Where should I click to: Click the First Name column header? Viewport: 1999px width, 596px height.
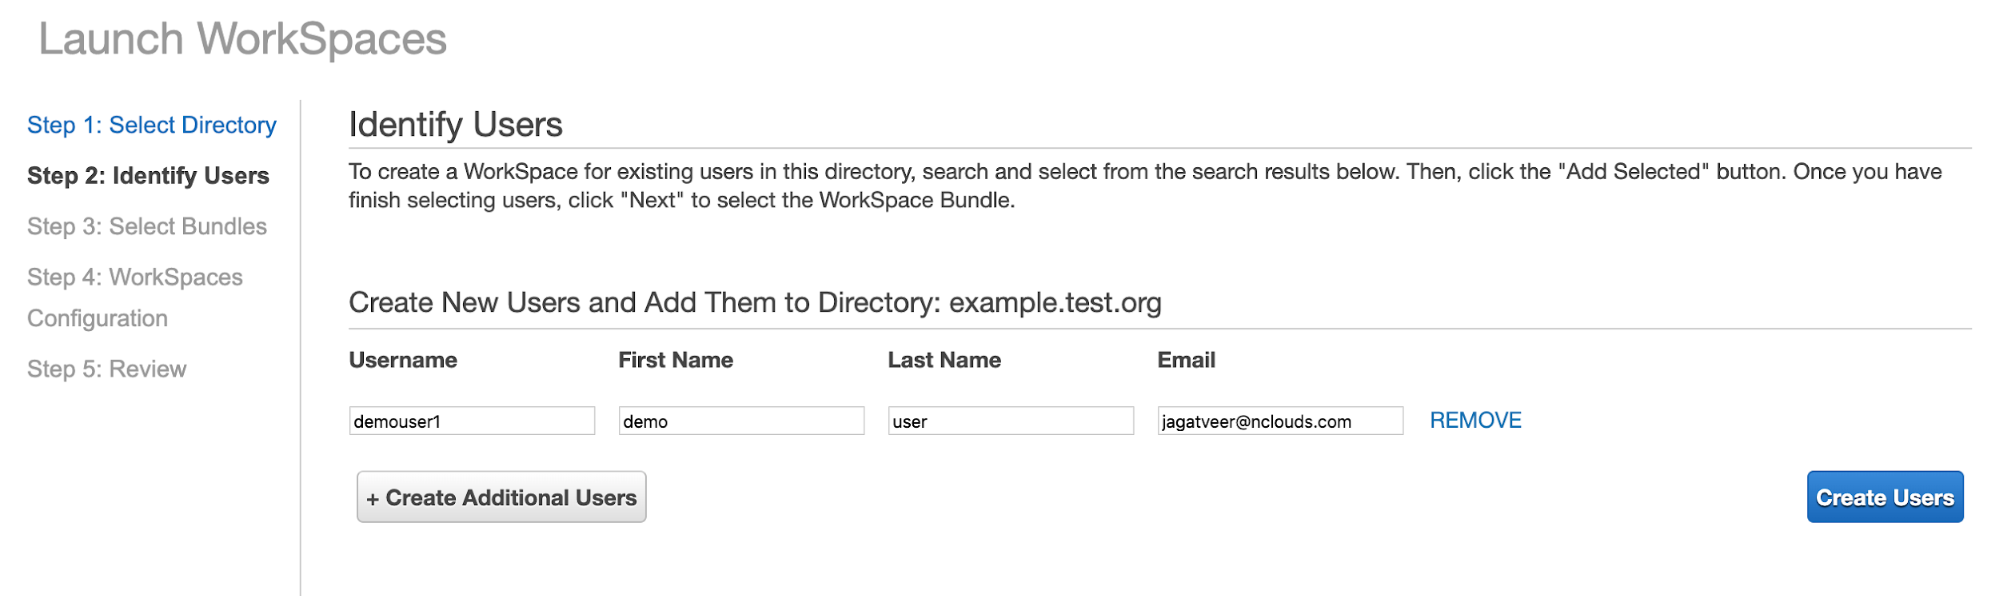(x=676, y=360)
